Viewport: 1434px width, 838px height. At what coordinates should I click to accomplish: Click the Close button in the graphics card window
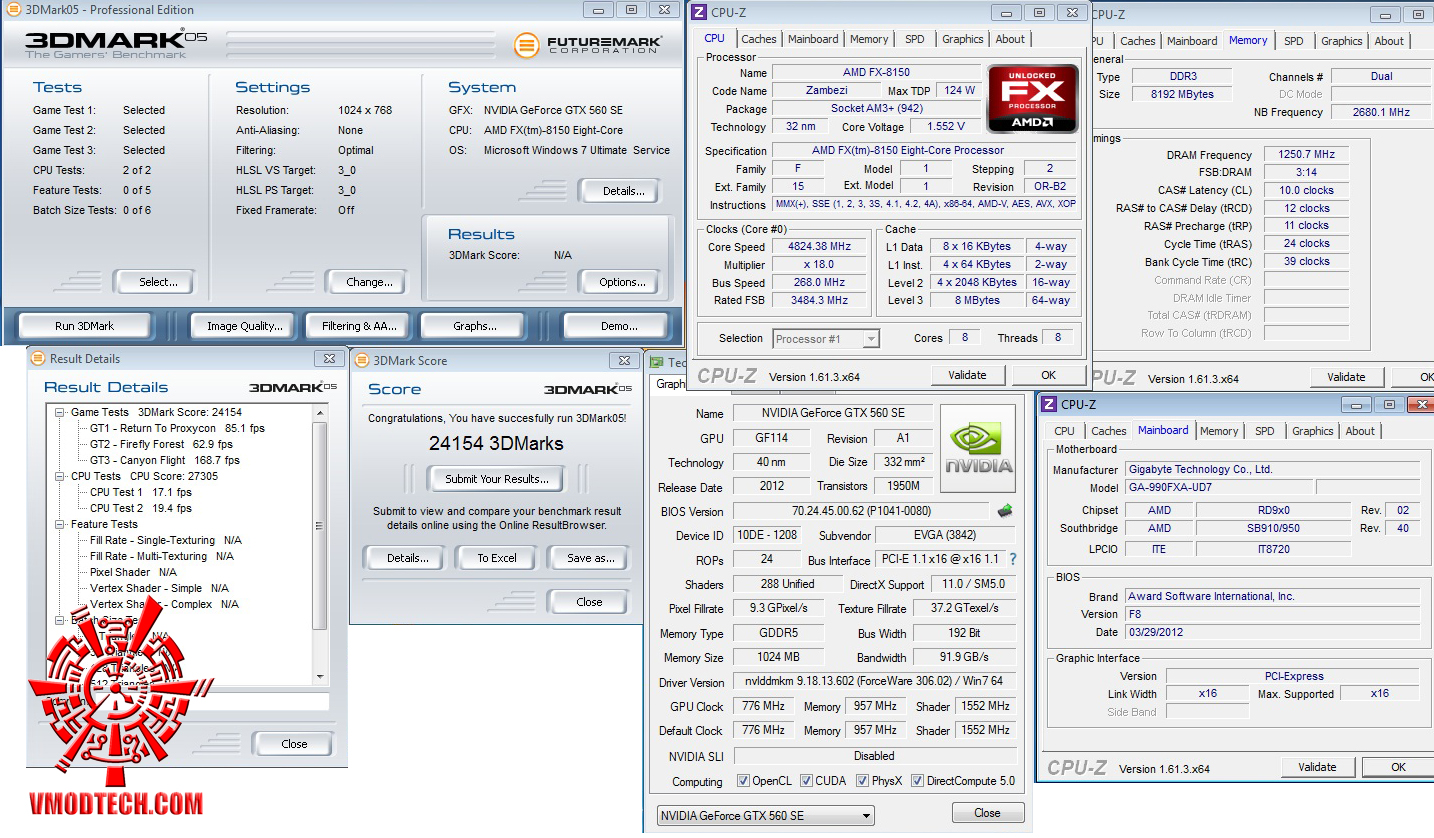point(987,813)
